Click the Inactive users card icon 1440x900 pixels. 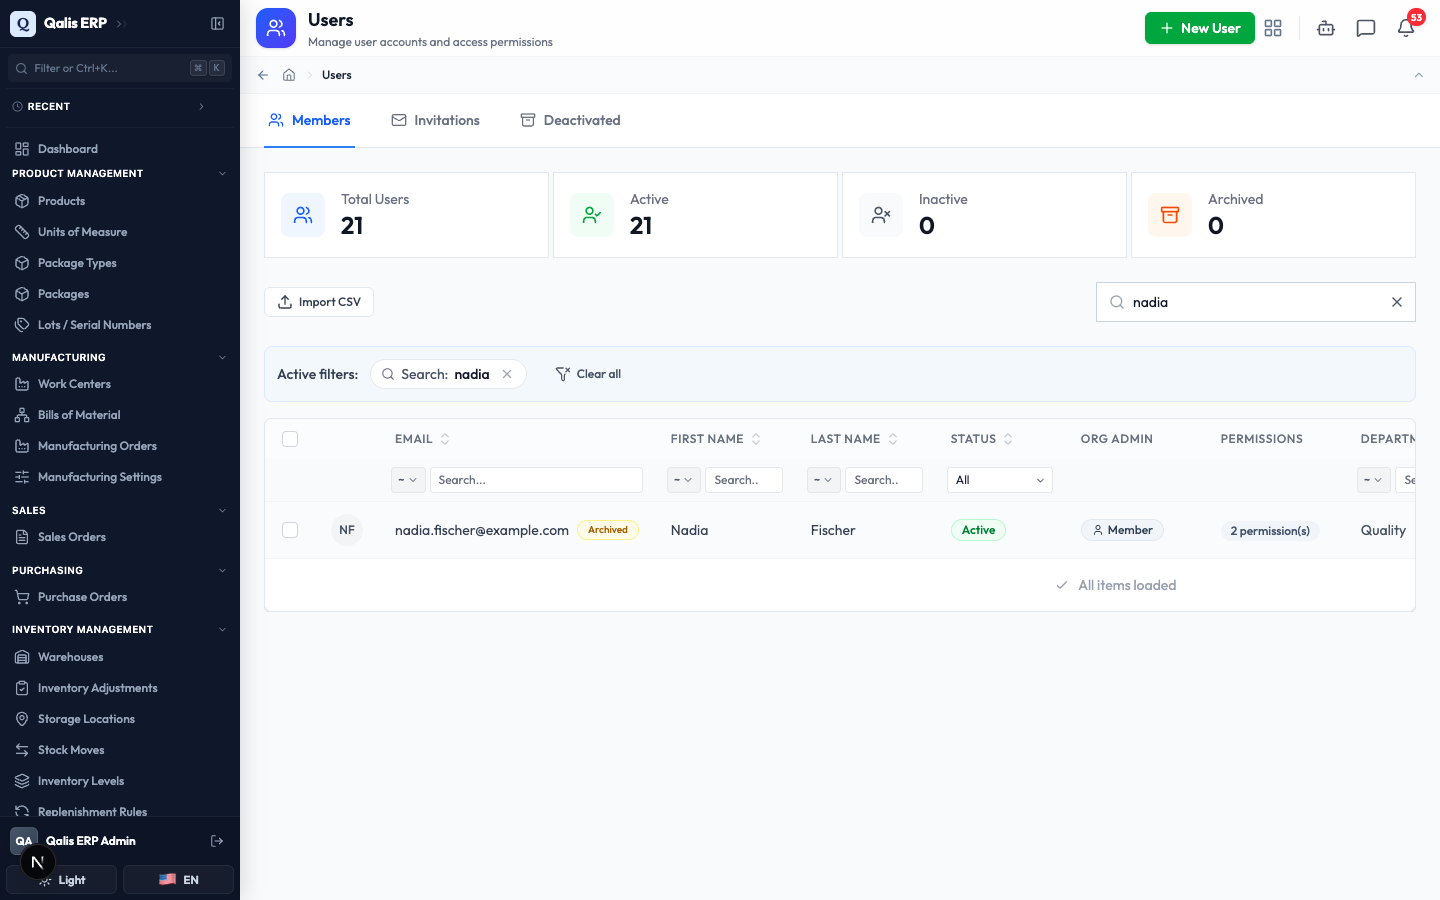[881, 215]
